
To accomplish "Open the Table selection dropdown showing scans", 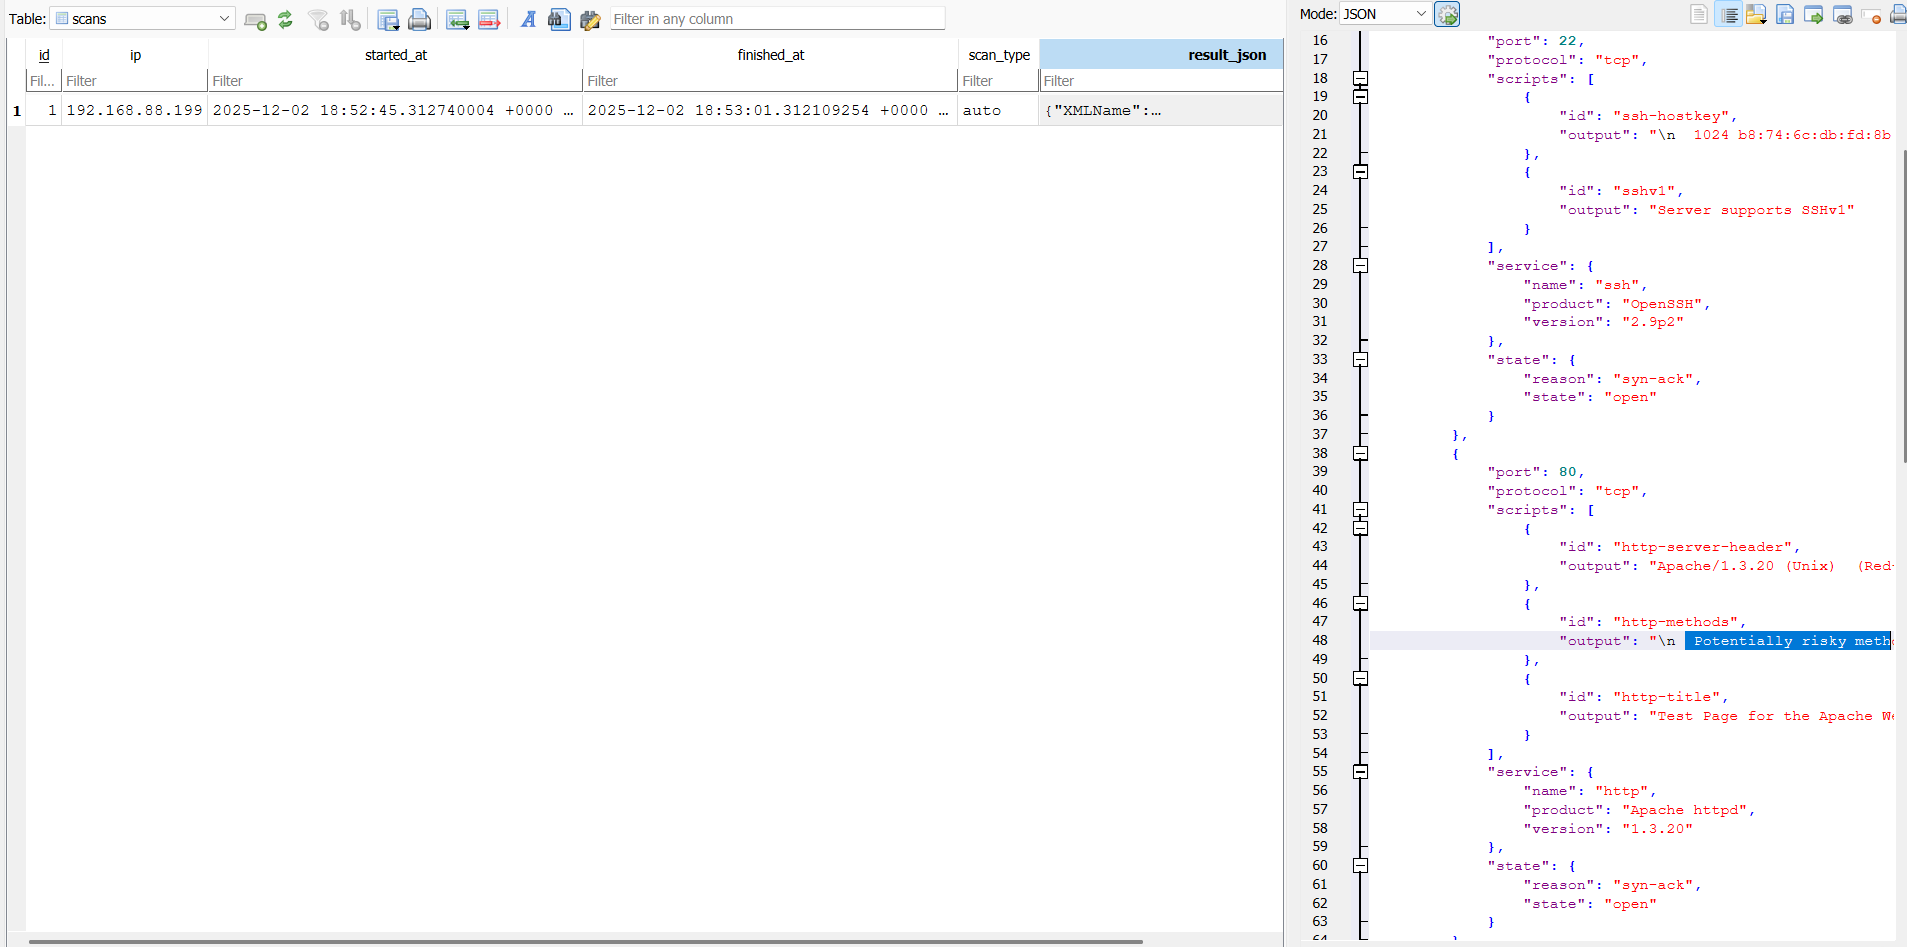I will (143, 19).
